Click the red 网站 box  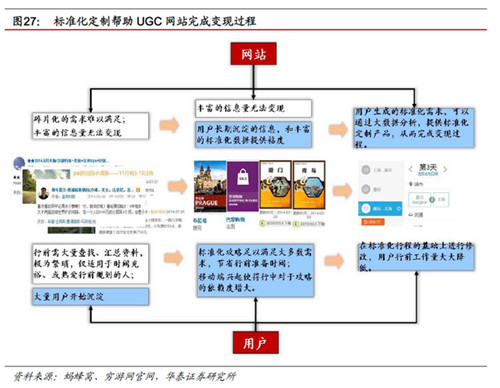[253, 54]
